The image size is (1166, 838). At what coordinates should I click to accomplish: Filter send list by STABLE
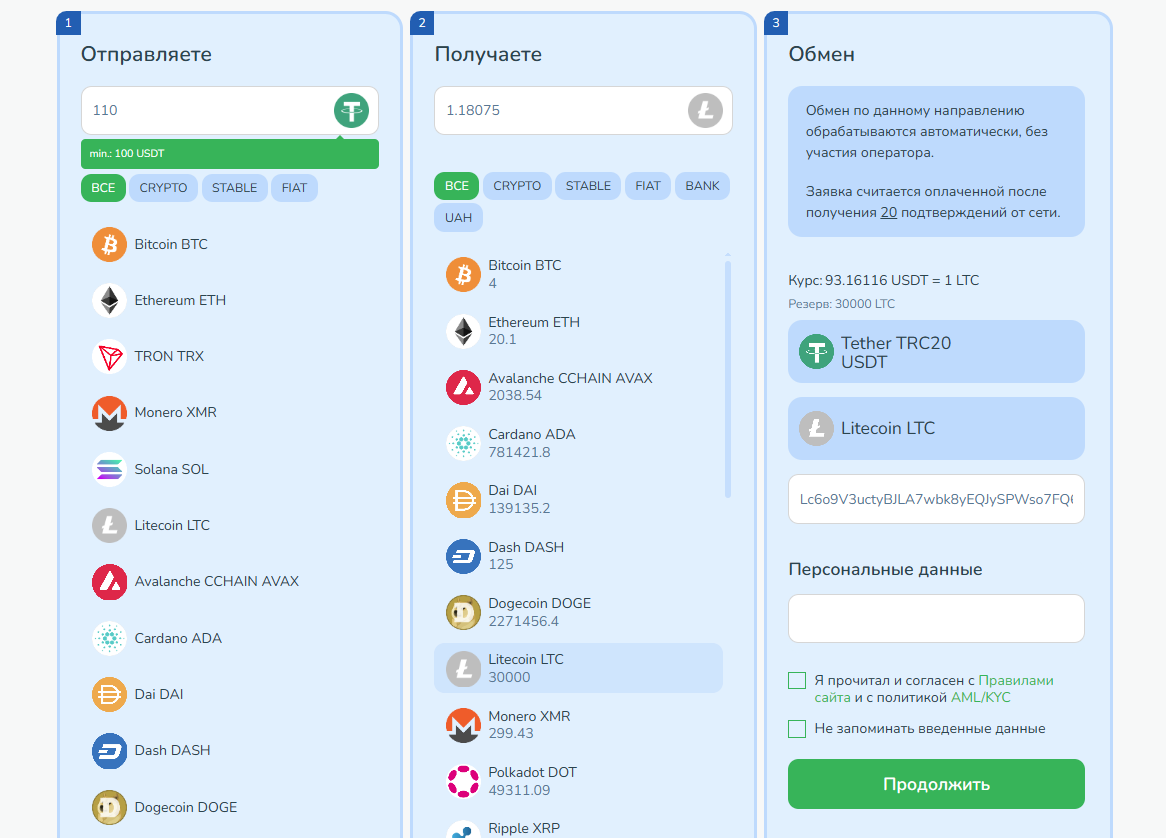(x=234, y=187)
